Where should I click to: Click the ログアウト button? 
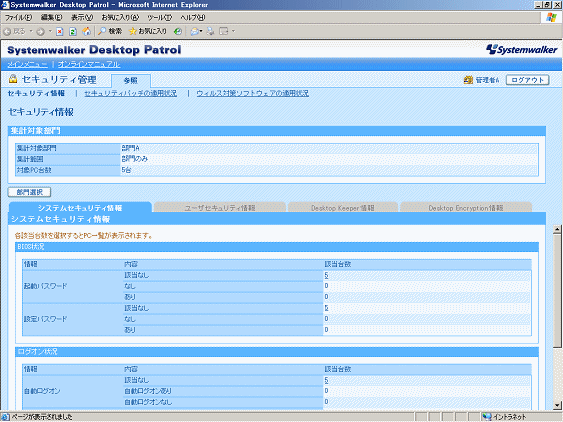(527, 80)
